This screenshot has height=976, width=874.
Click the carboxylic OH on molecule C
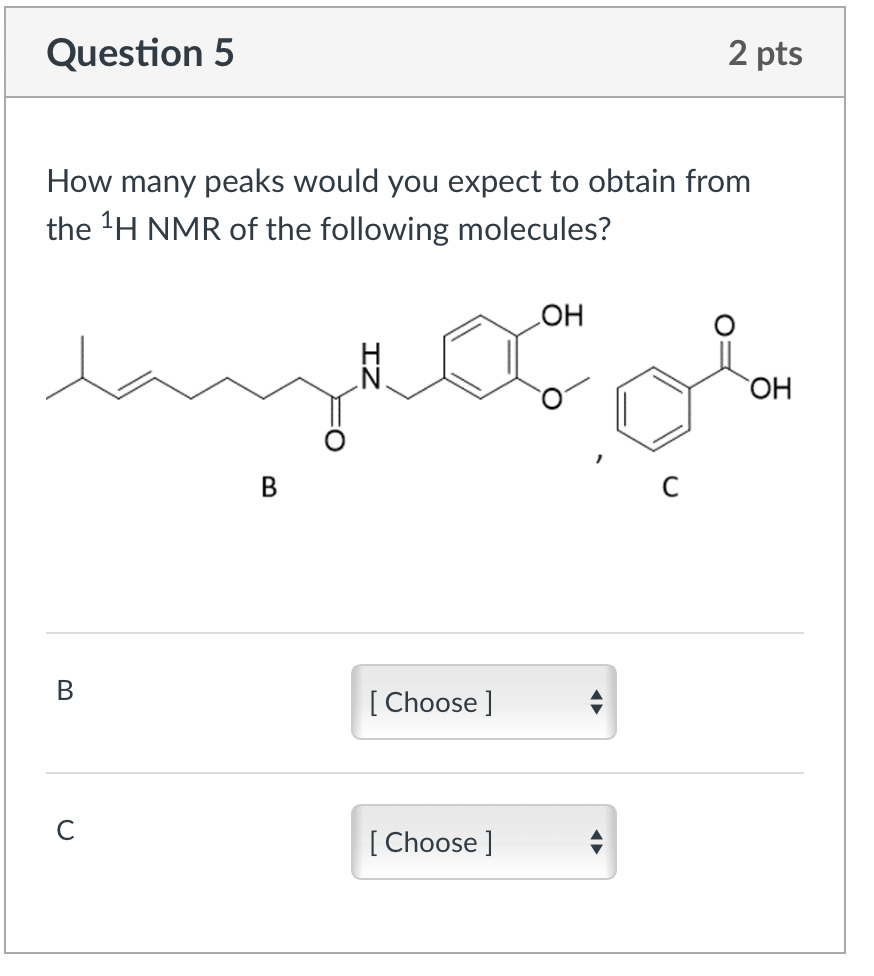coord(771,388)
